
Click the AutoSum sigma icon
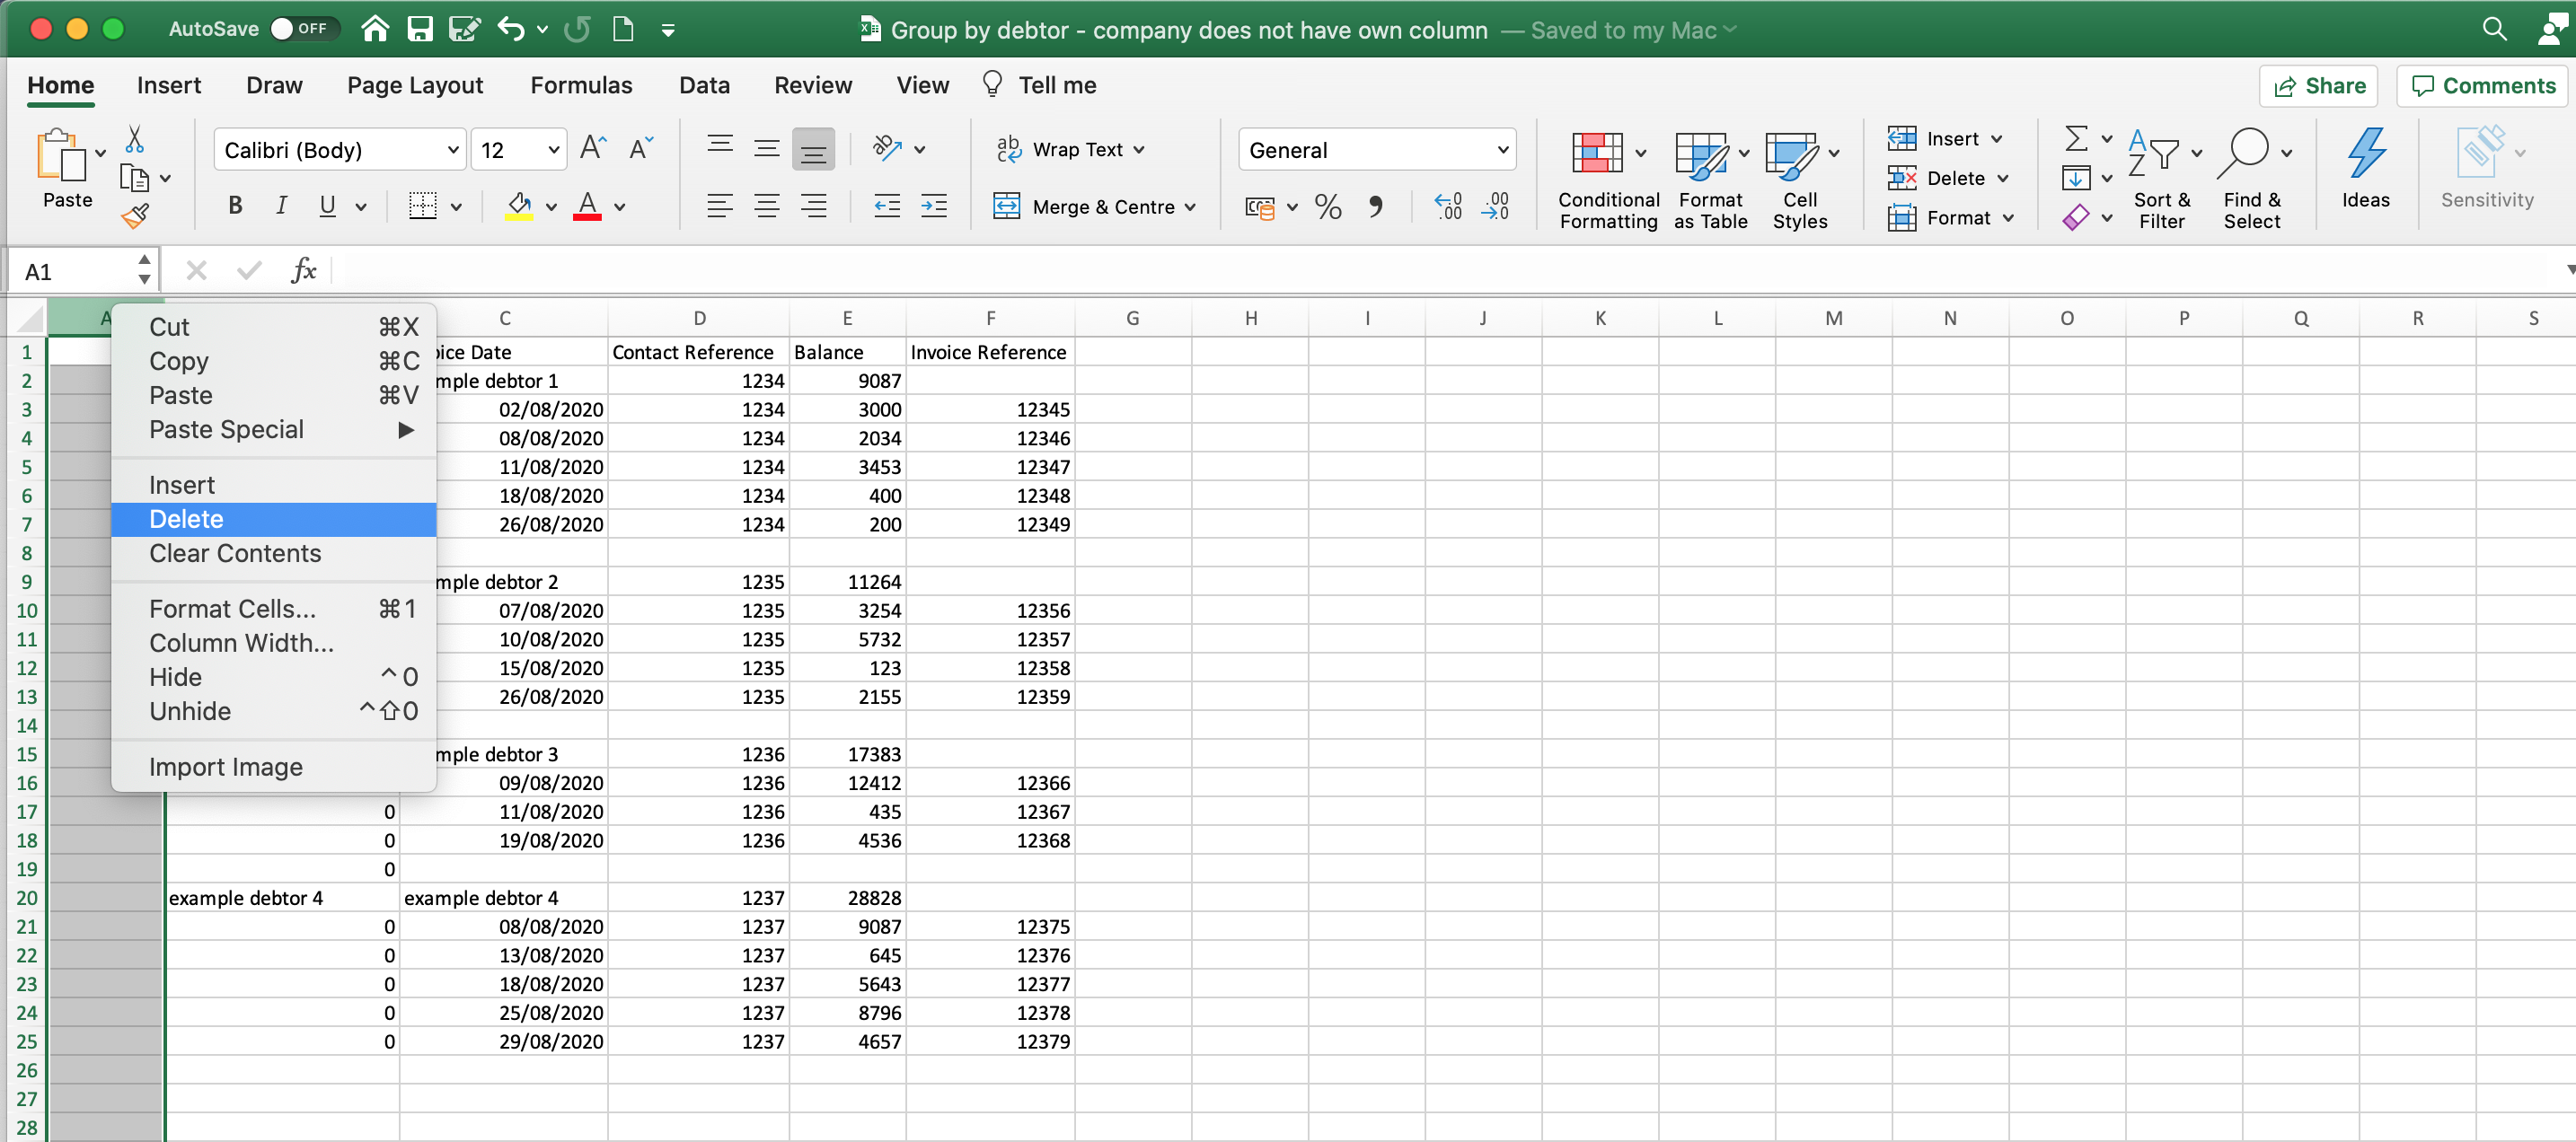tap(2076, 138)
